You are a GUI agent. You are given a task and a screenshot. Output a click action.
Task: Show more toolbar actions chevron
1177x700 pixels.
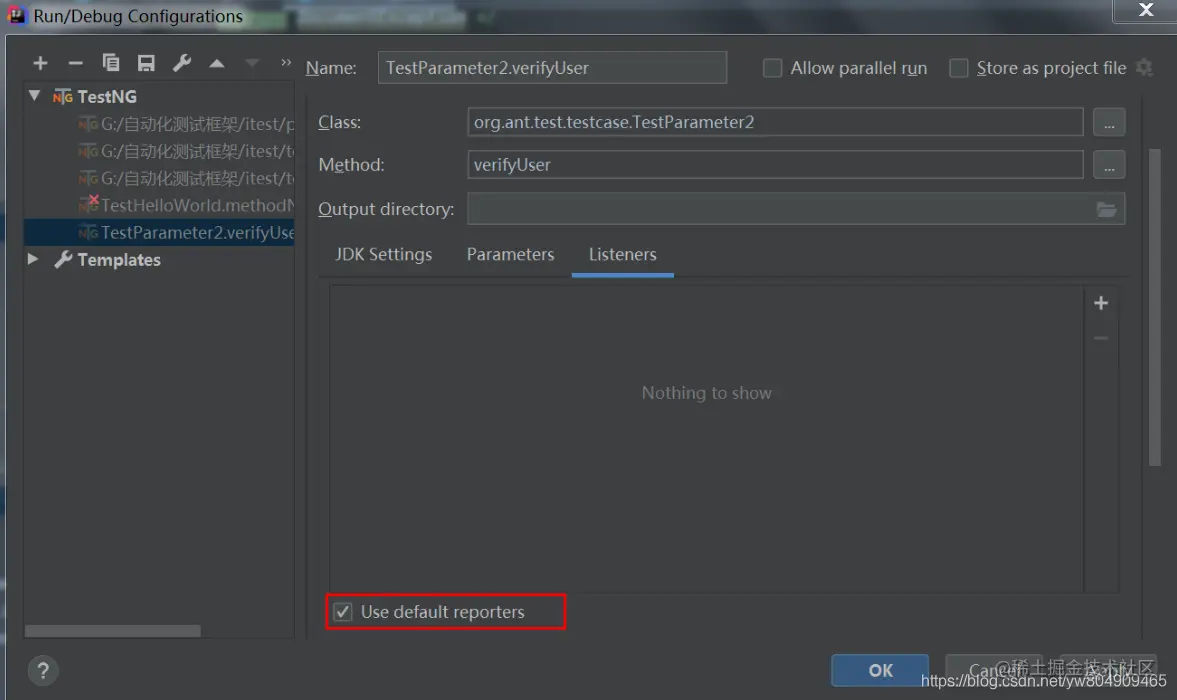(x=285, y=62)
